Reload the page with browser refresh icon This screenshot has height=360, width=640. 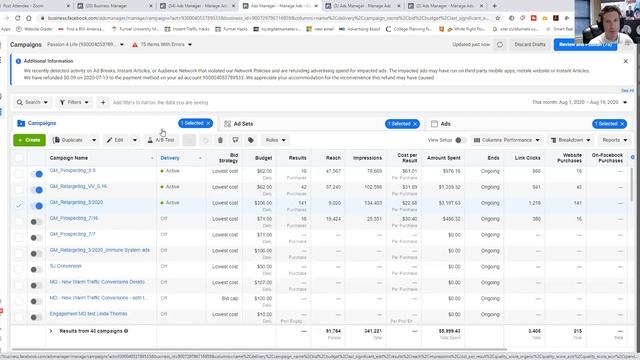[x=18, y=18]
